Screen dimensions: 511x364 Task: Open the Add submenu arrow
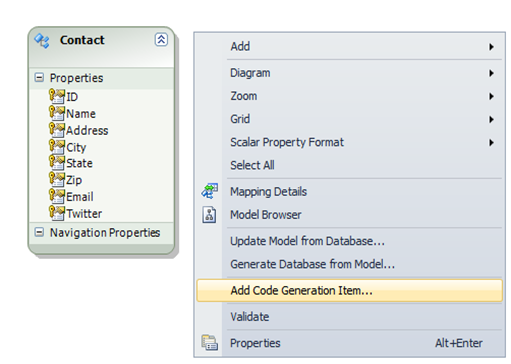click(491, 47)
